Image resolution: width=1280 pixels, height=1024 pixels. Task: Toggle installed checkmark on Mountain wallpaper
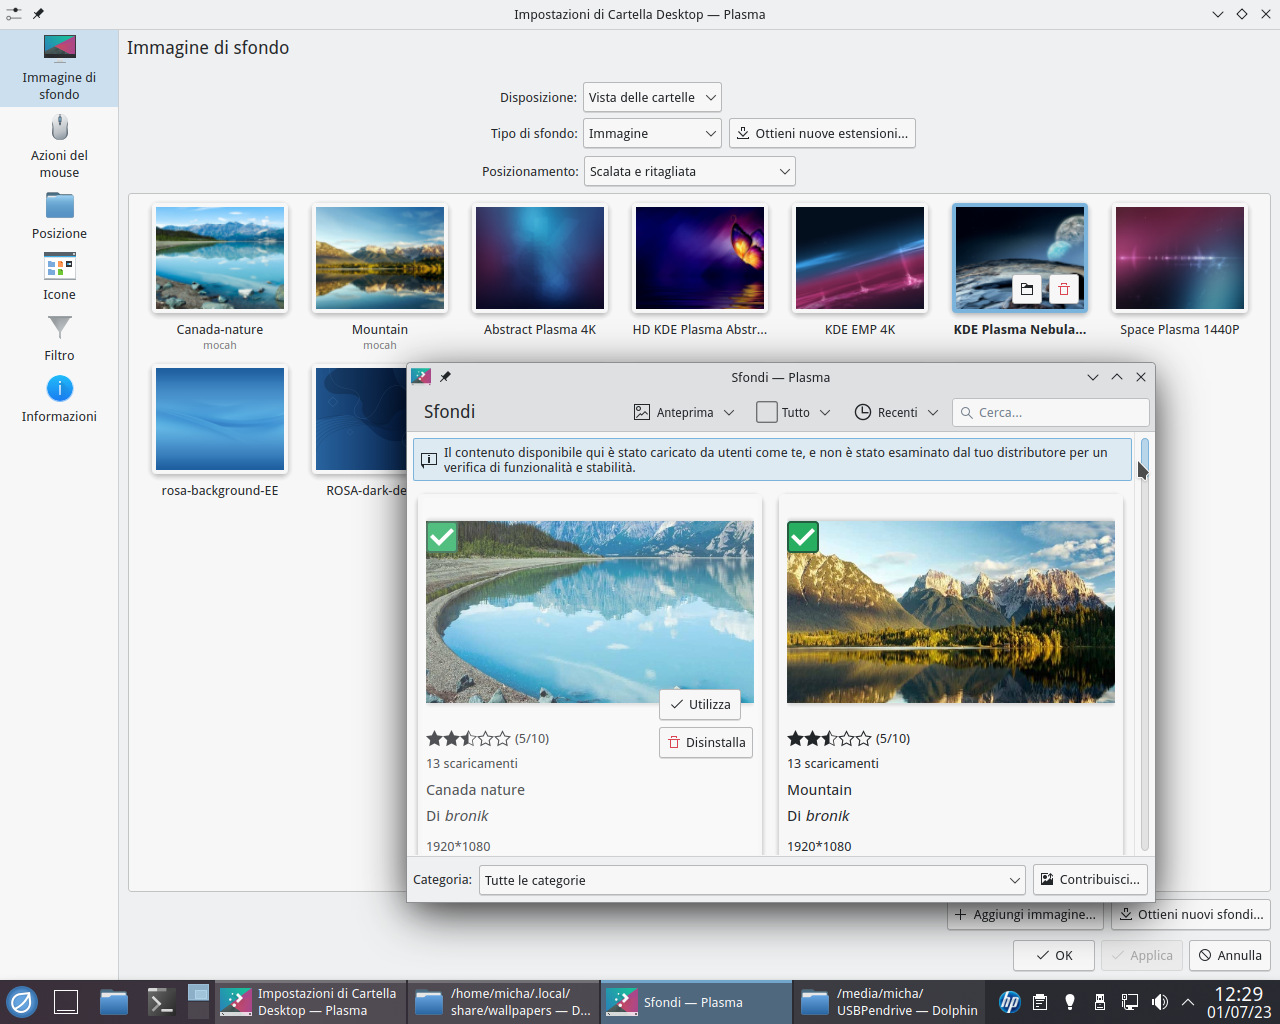[802, 537]
